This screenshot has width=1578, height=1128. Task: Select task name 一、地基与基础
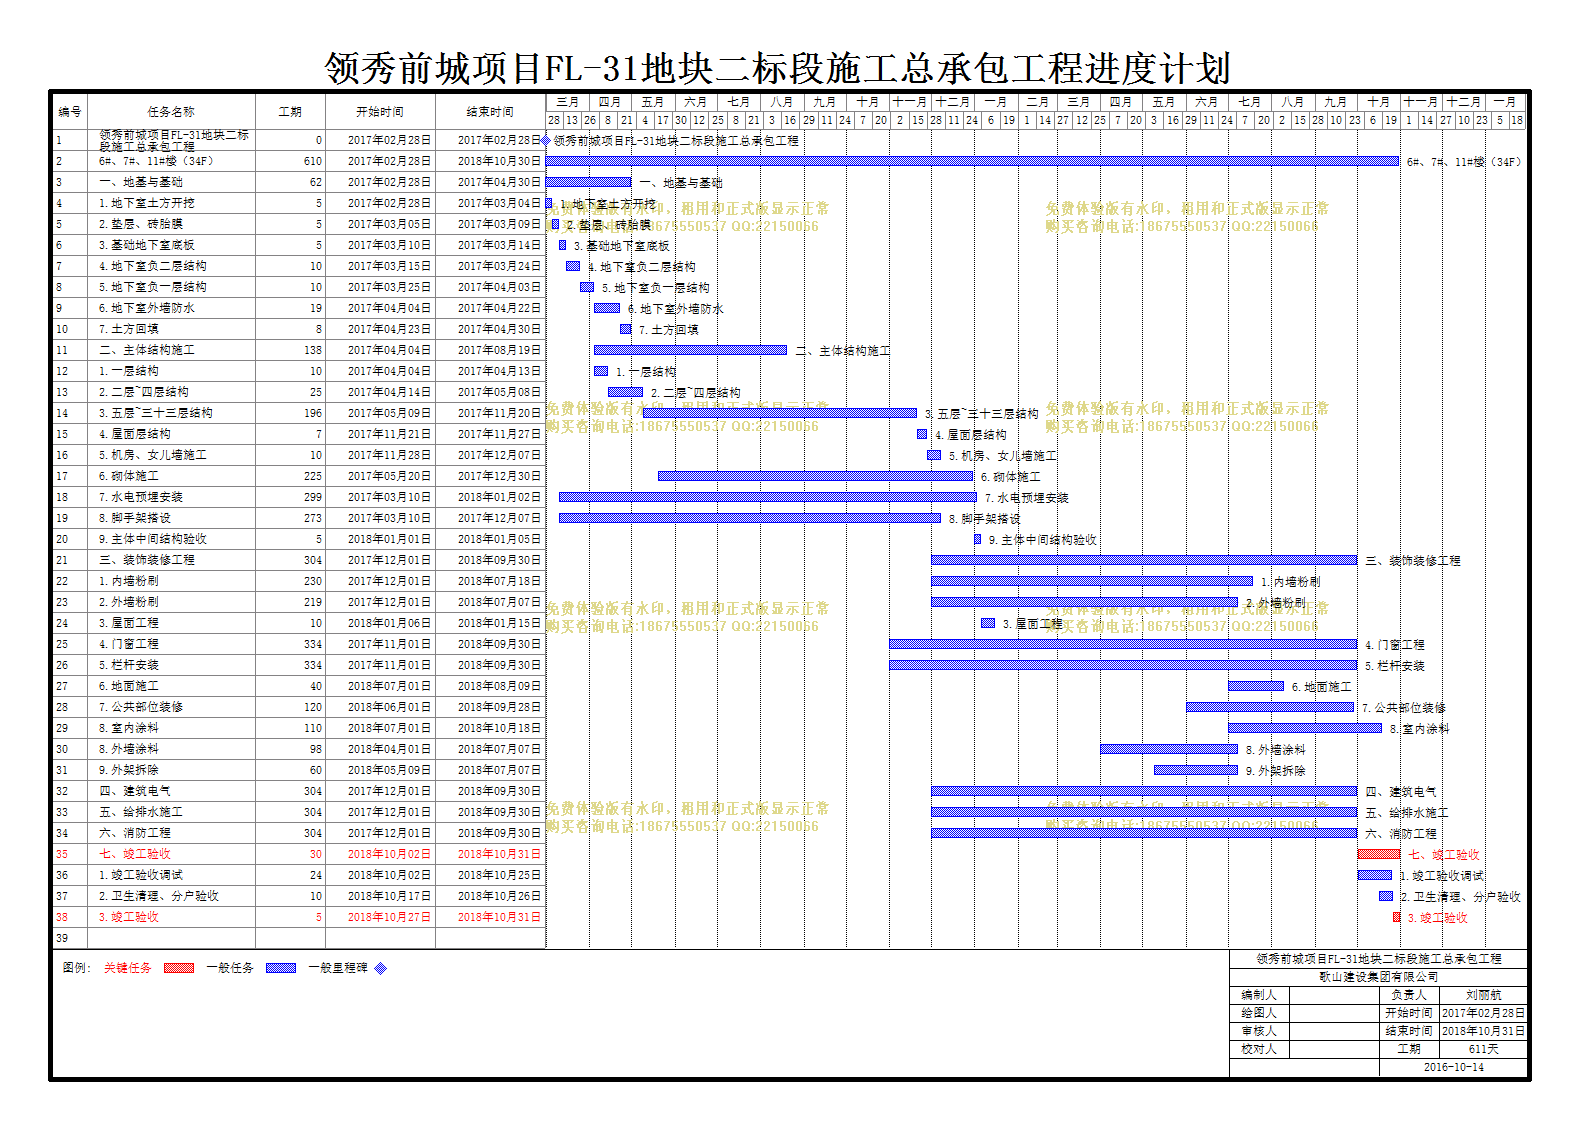tap(140, 182)
